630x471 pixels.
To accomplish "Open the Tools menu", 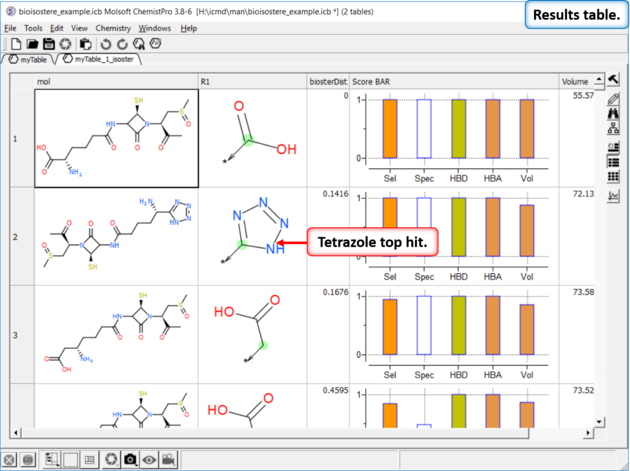I will tap(33, 28).
